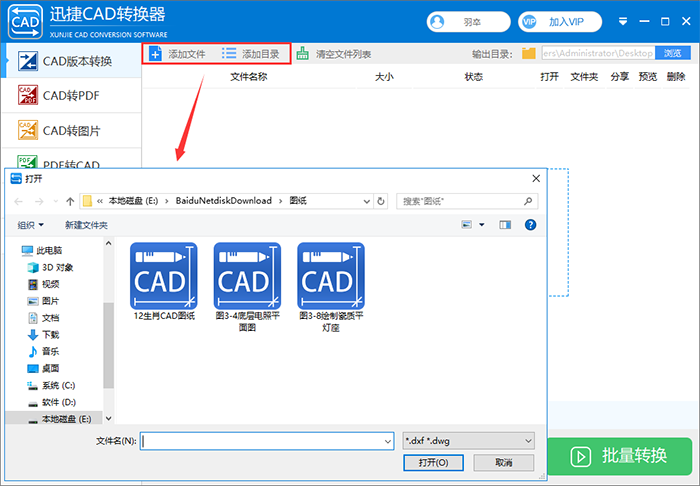
Task: Click the 批量转换 button
Action: click(620, 456)
